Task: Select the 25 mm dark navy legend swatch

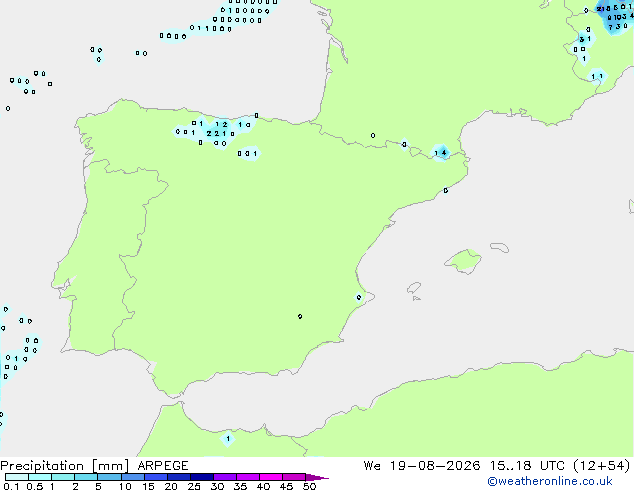Action: click(202, 477)
